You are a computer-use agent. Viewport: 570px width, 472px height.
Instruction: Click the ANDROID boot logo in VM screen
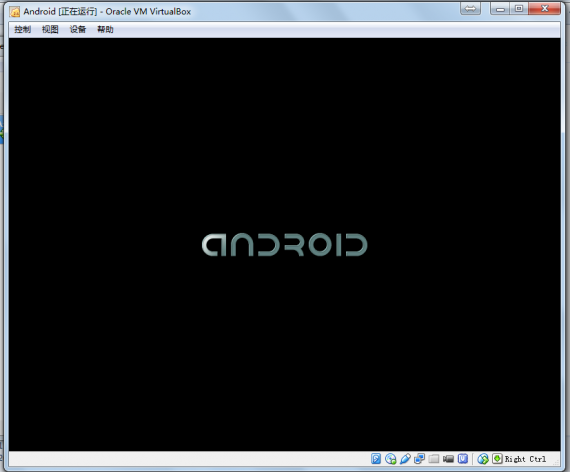click(285, 245)
